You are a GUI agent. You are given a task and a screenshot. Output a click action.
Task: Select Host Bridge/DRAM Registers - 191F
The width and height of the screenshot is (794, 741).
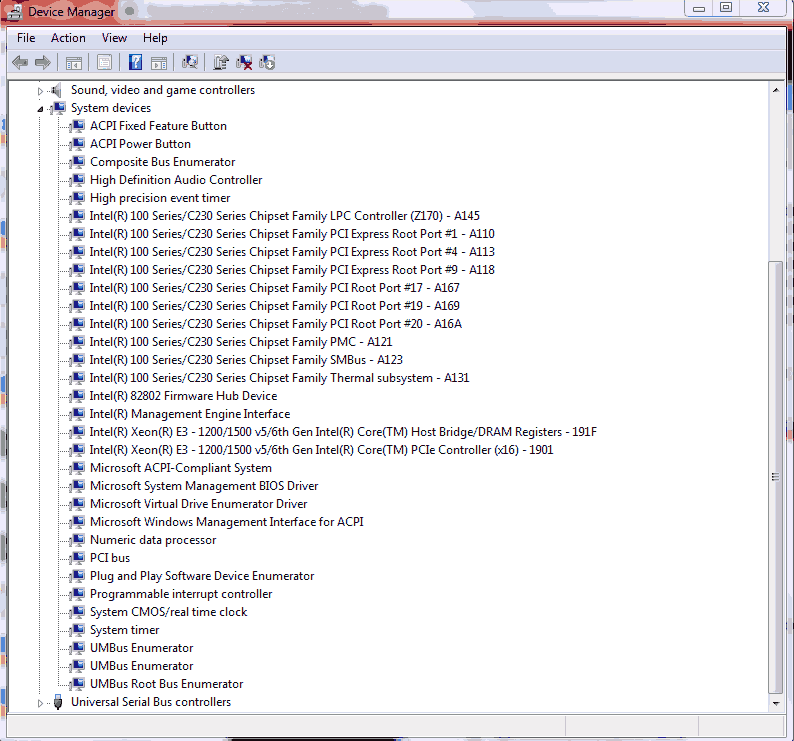(343, 432)
